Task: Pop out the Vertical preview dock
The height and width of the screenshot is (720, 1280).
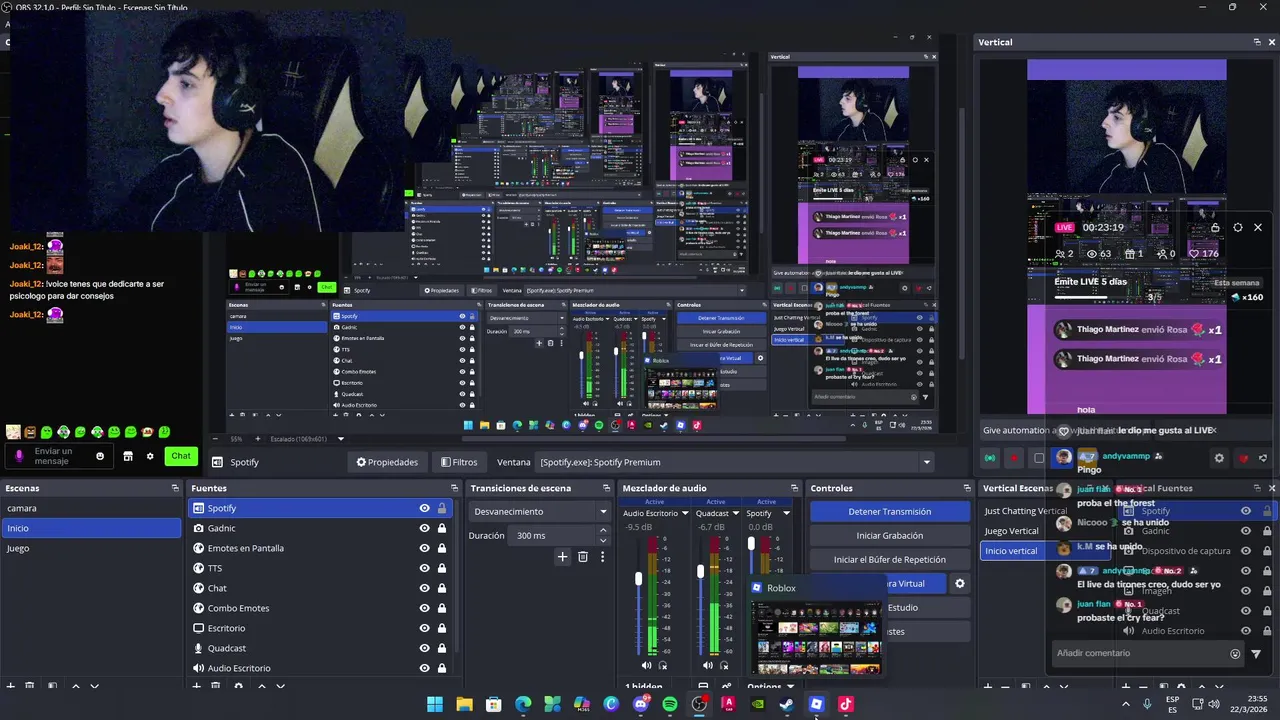Action: [1257, 42]
